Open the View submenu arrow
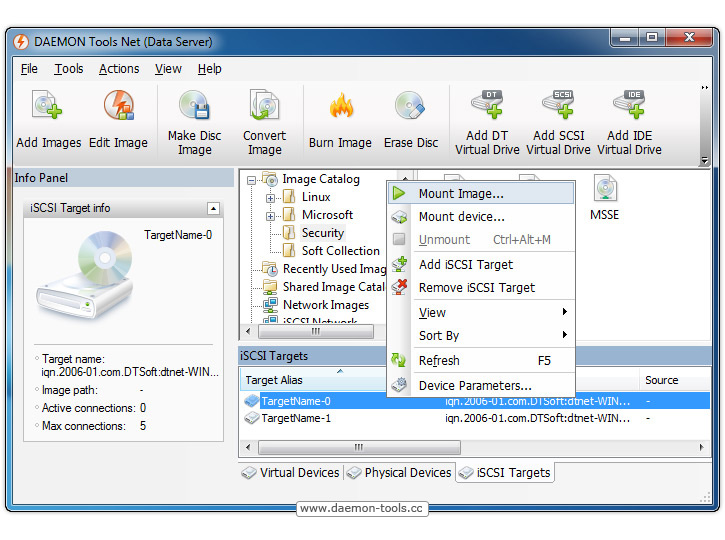Screen dimensions: 725x540 (x=565, y=312)
